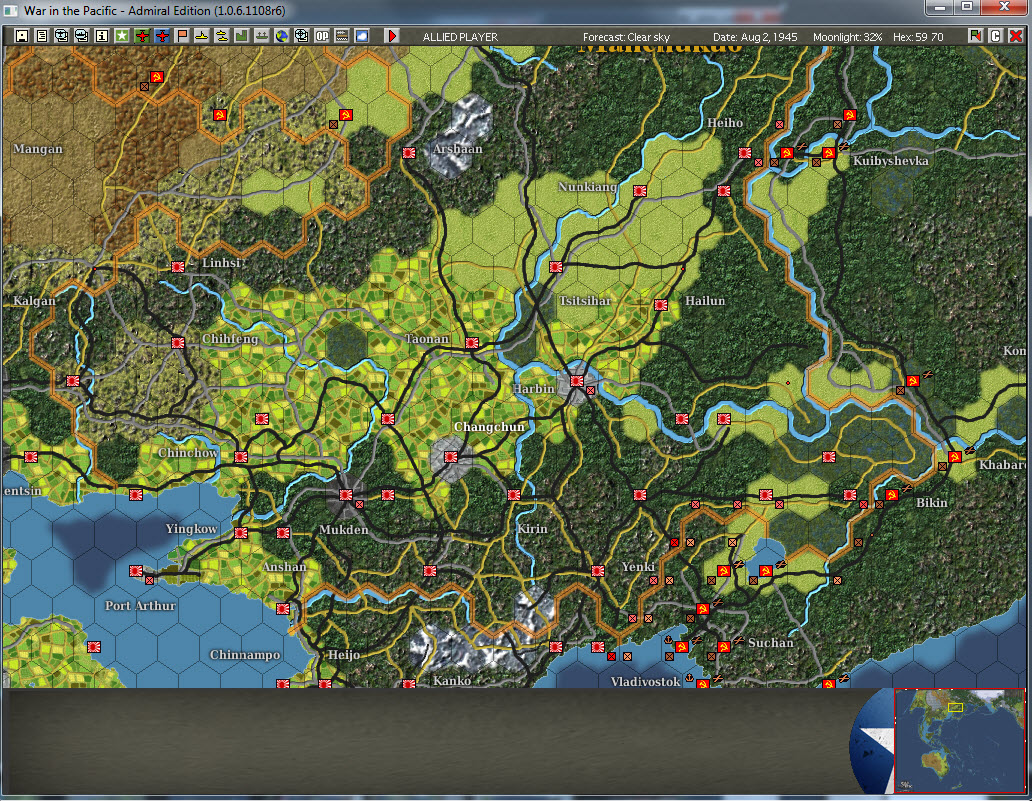Select the Japanese unit beside Chinchow label
The width and height of the screenshot is (1032, 801).
coord(241,456)
